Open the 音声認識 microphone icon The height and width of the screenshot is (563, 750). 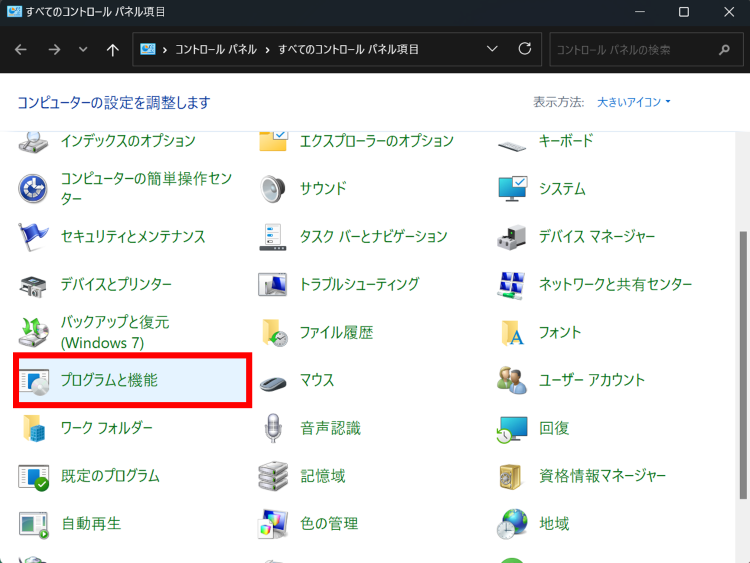[x=273, y=428]
